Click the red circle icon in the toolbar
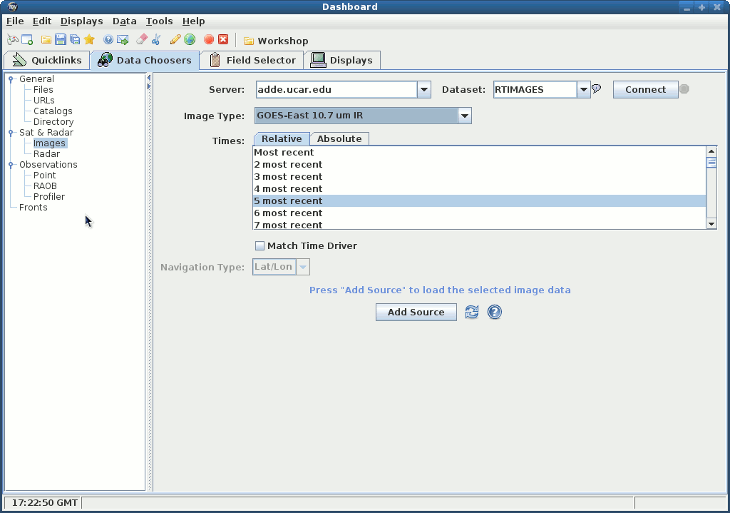 click(x=209, y=40)
